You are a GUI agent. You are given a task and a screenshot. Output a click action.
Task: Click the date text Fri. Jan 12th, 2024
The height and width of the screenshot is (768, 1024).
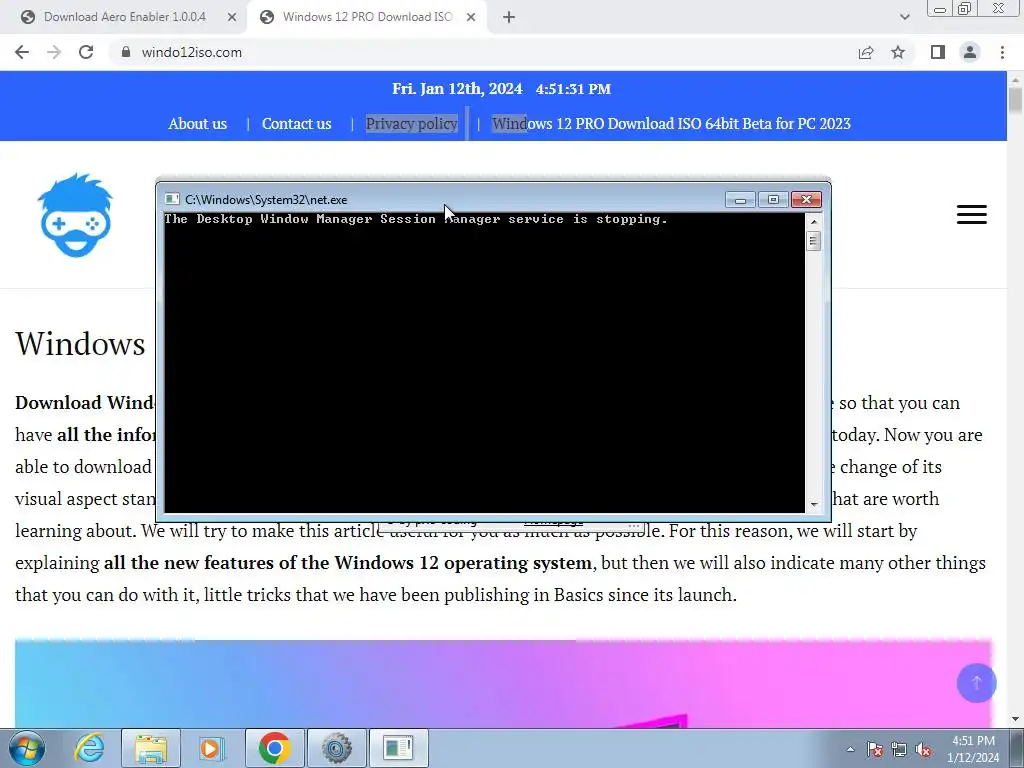click(457, 89)
